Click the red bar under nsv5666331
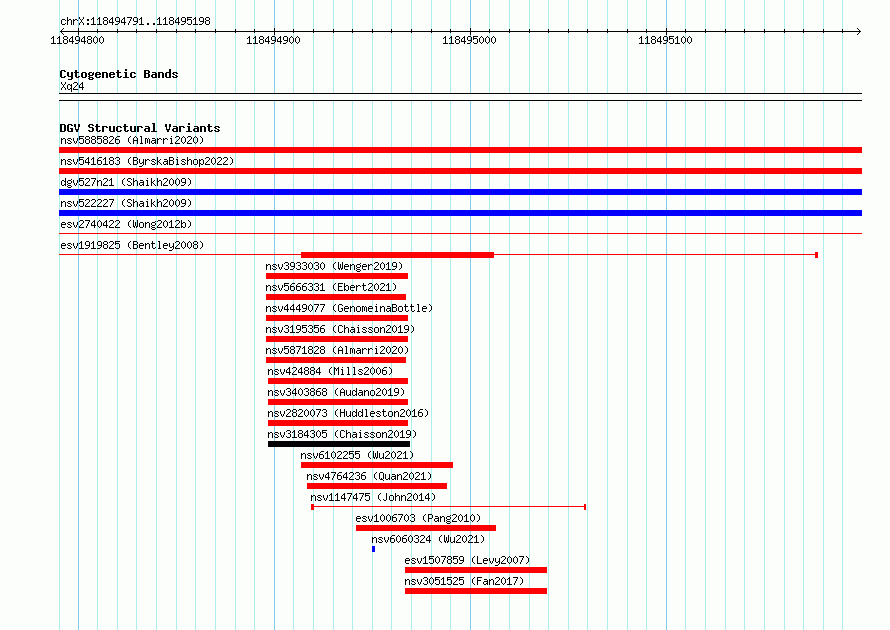The height and width of the screenshot is (630, 890). pyautogui.click(x=336, y=297)
